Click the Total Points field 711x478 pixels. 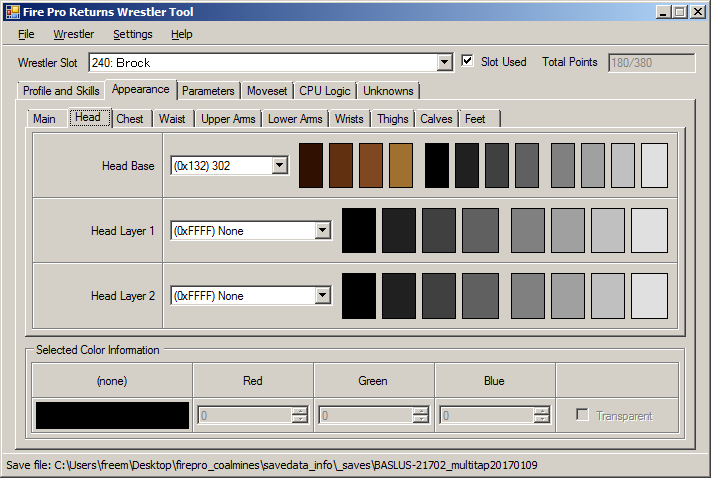click(x=651, y=62)
